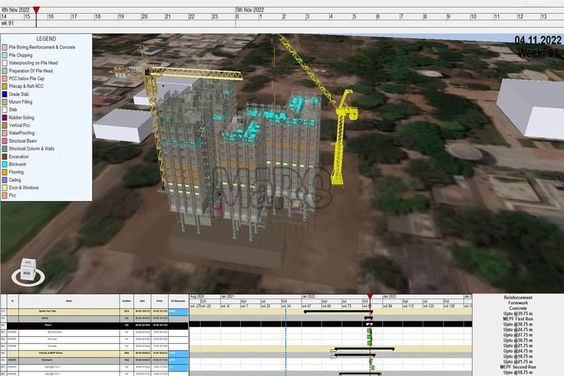Select the Door & Windows legend entry

(21, 187)
